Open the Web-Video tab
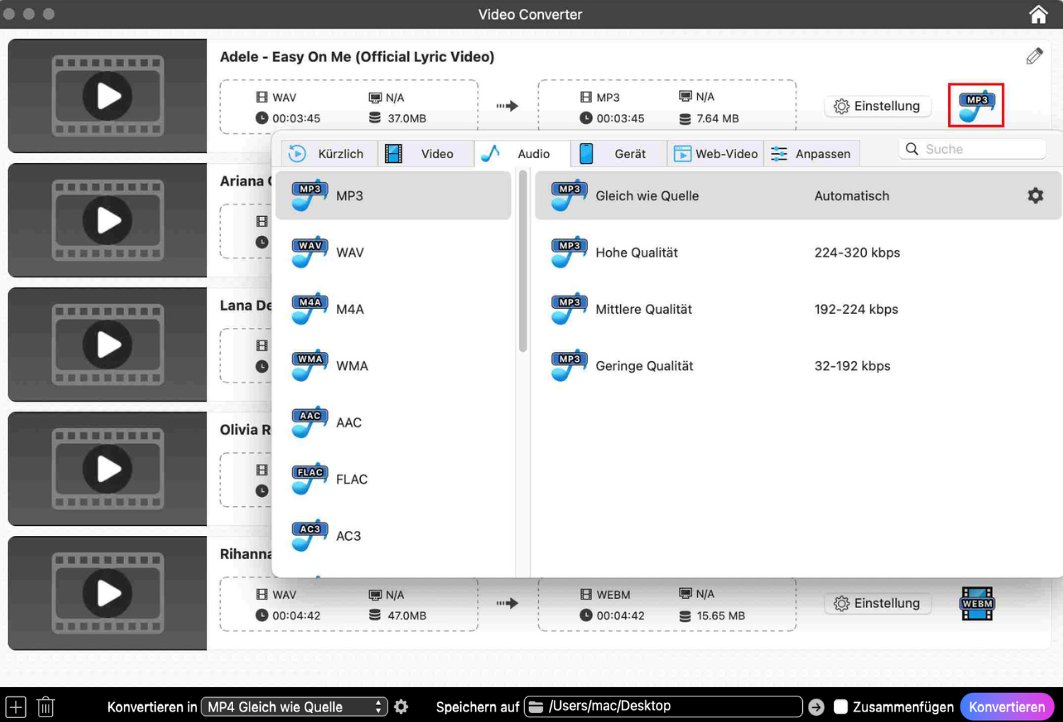Viewport: 1063px width, 722px height. pos(715,153)
